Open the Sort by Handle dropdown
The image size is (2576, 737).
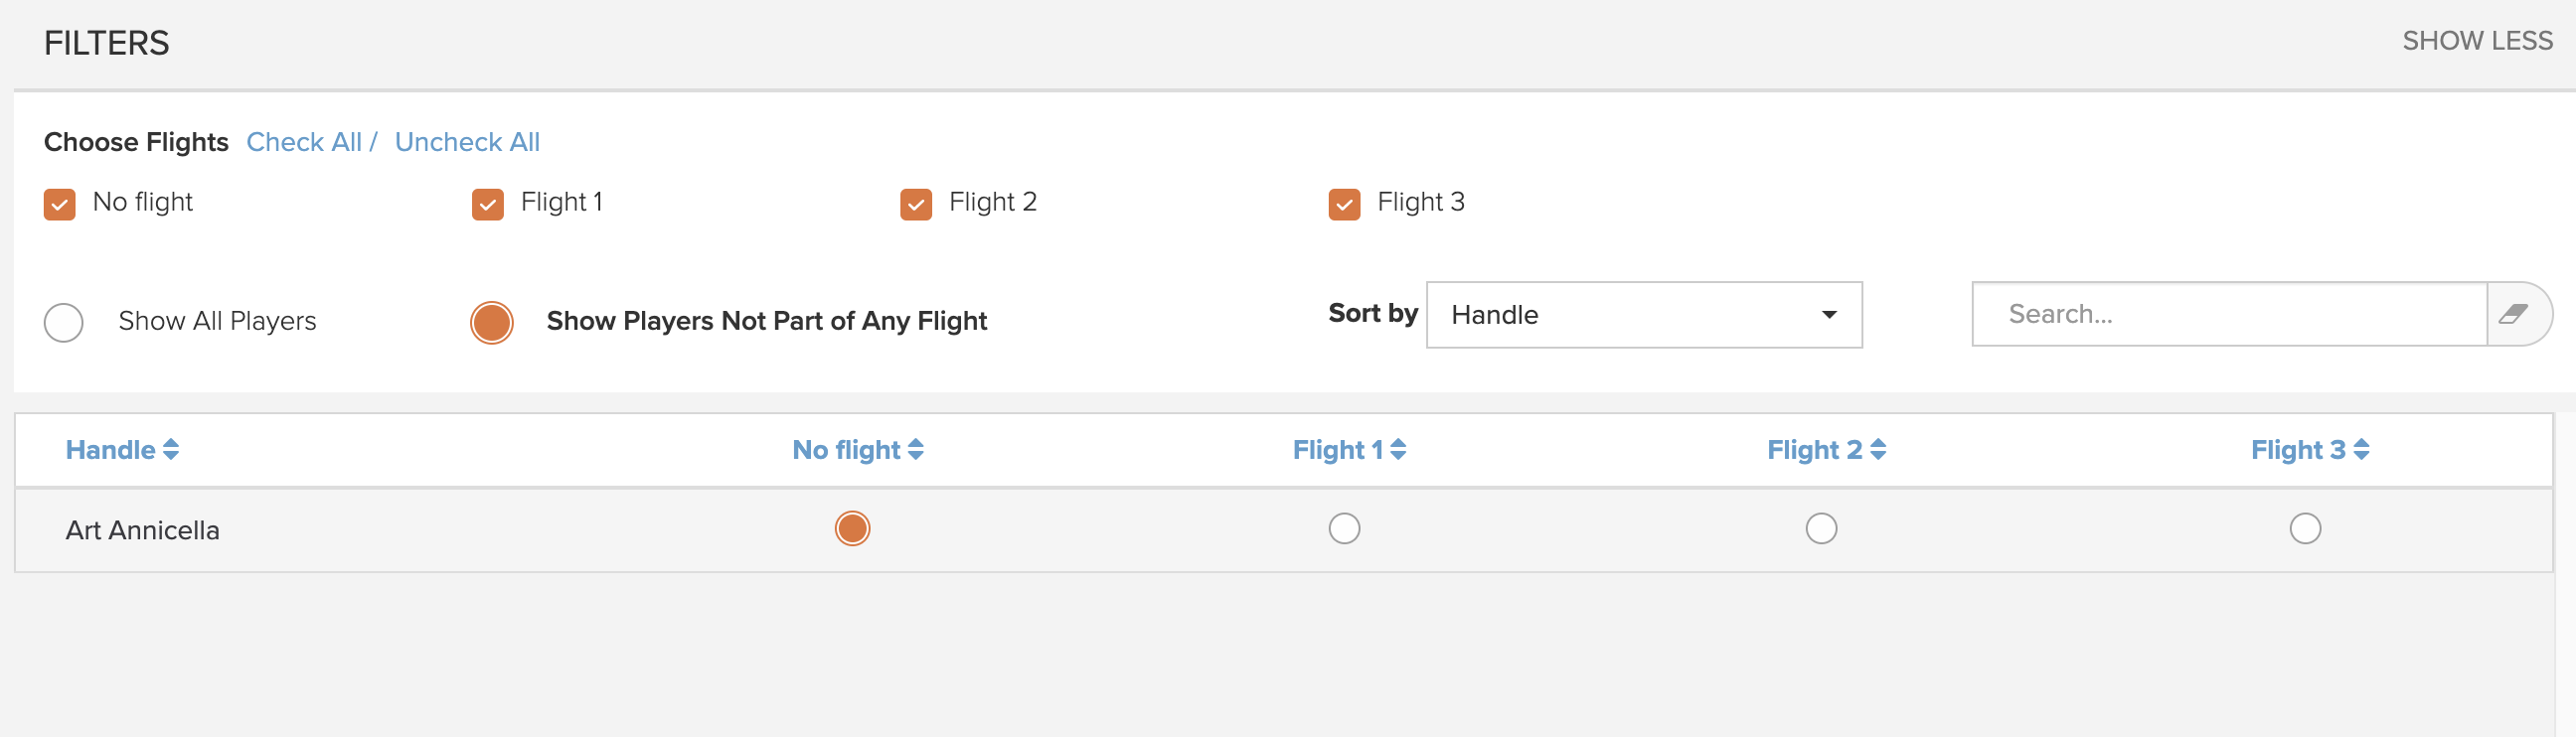[x=1644, y=315]
